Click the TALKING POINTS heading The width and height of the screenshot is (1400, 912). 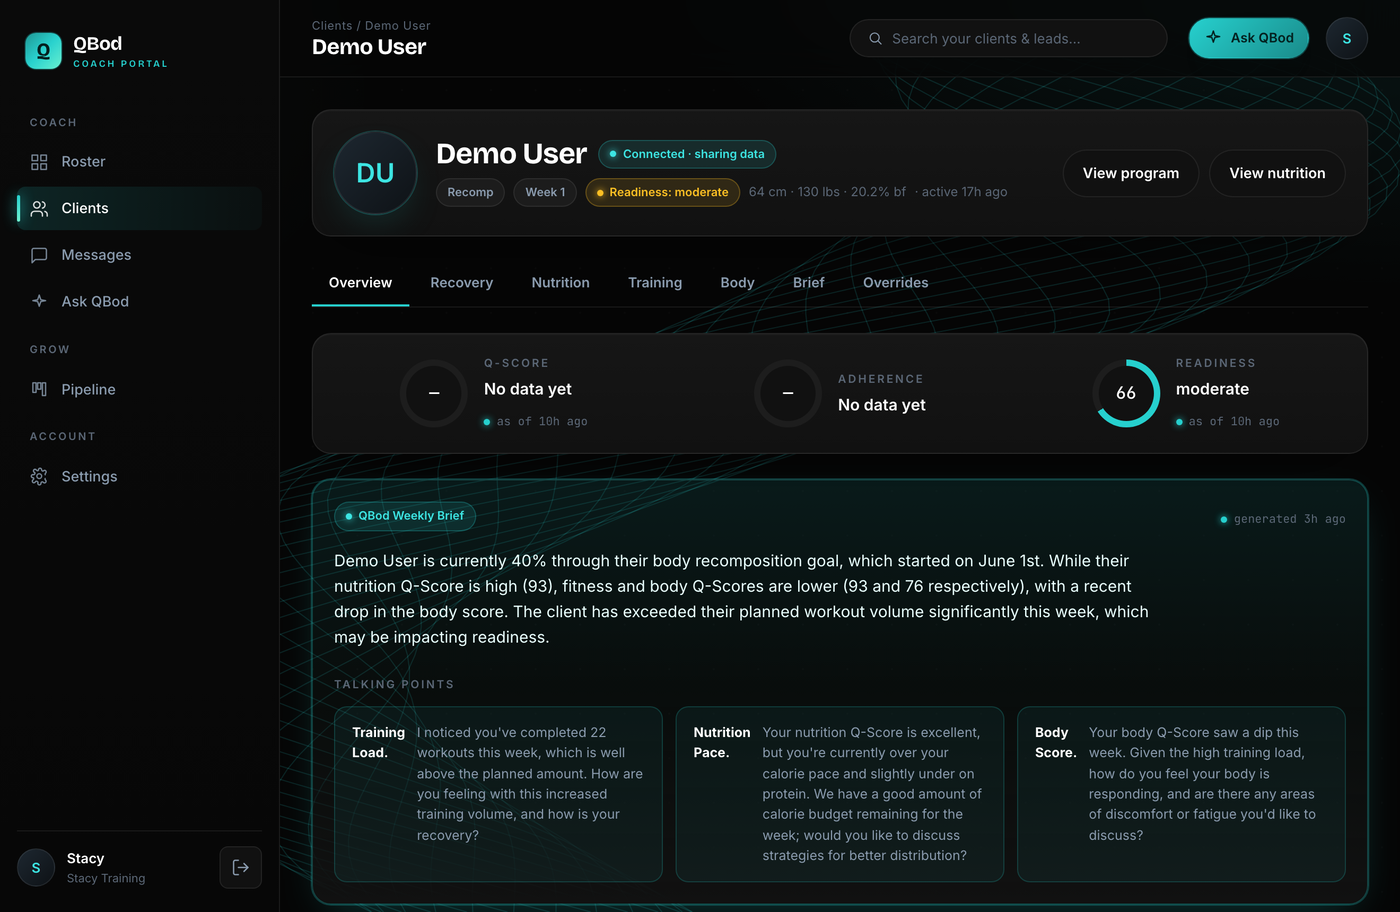point(394,685)
